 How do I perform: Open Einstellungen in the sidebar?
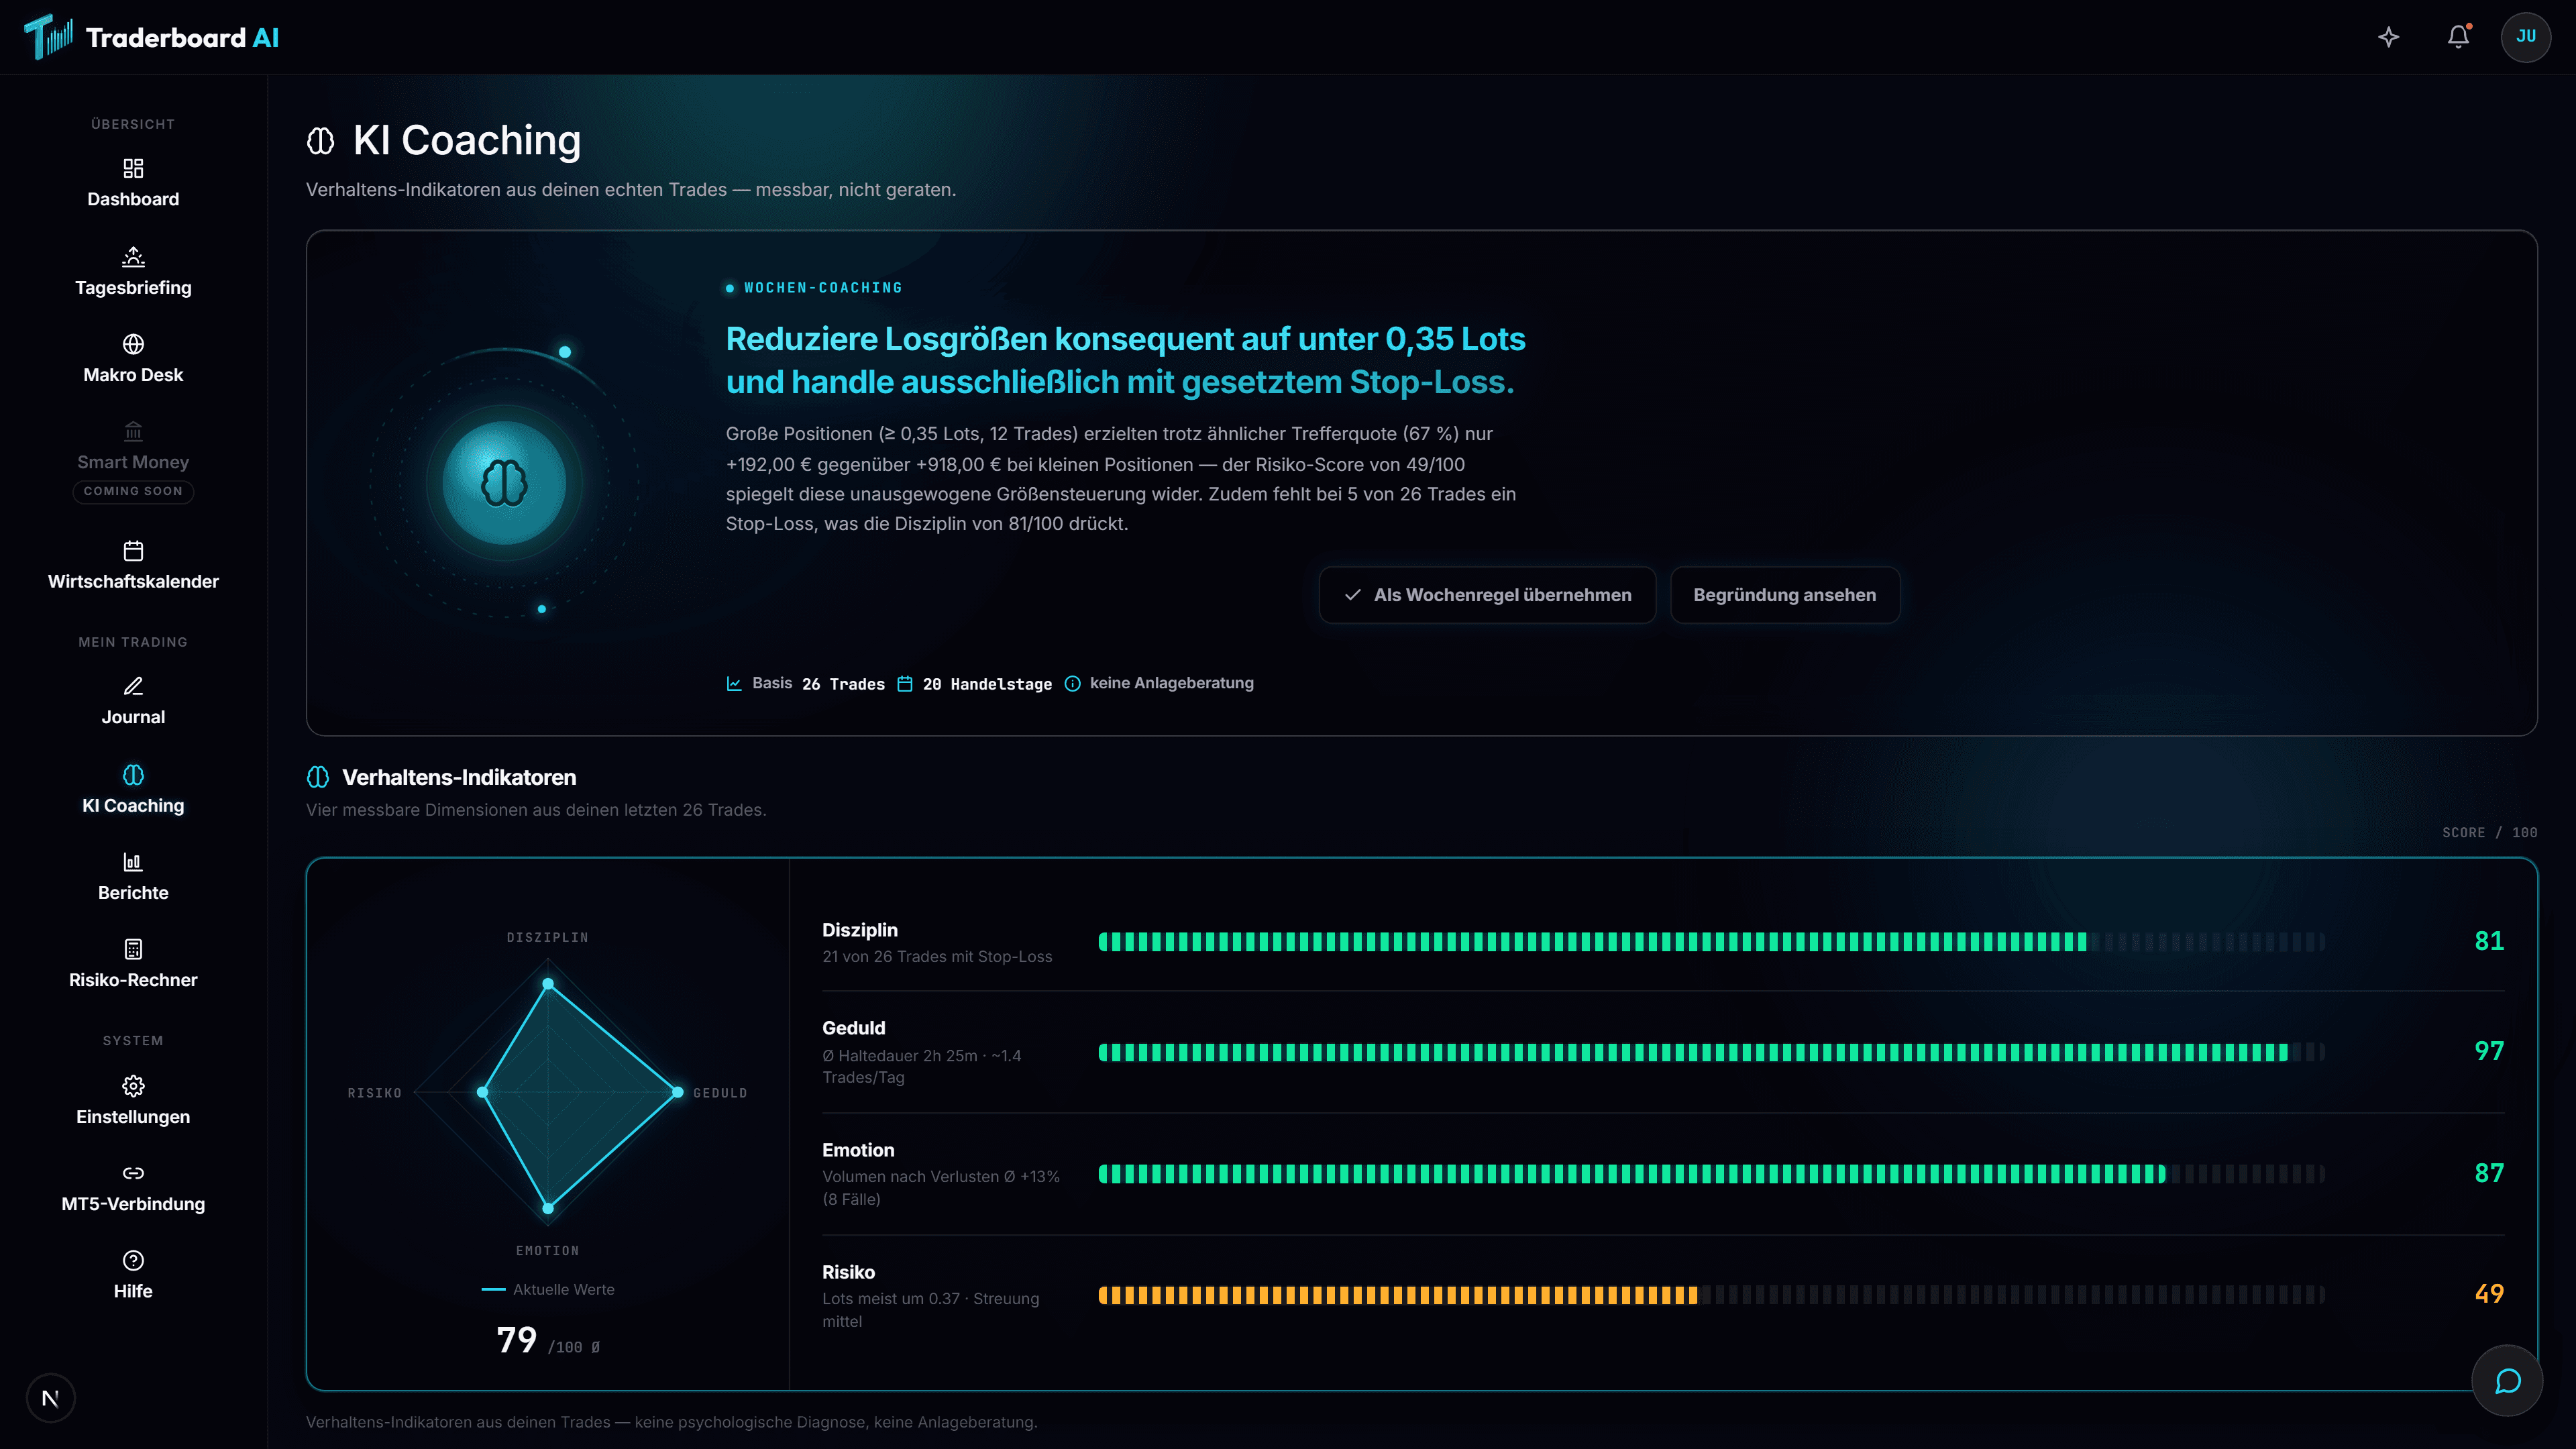[133, 1100]
